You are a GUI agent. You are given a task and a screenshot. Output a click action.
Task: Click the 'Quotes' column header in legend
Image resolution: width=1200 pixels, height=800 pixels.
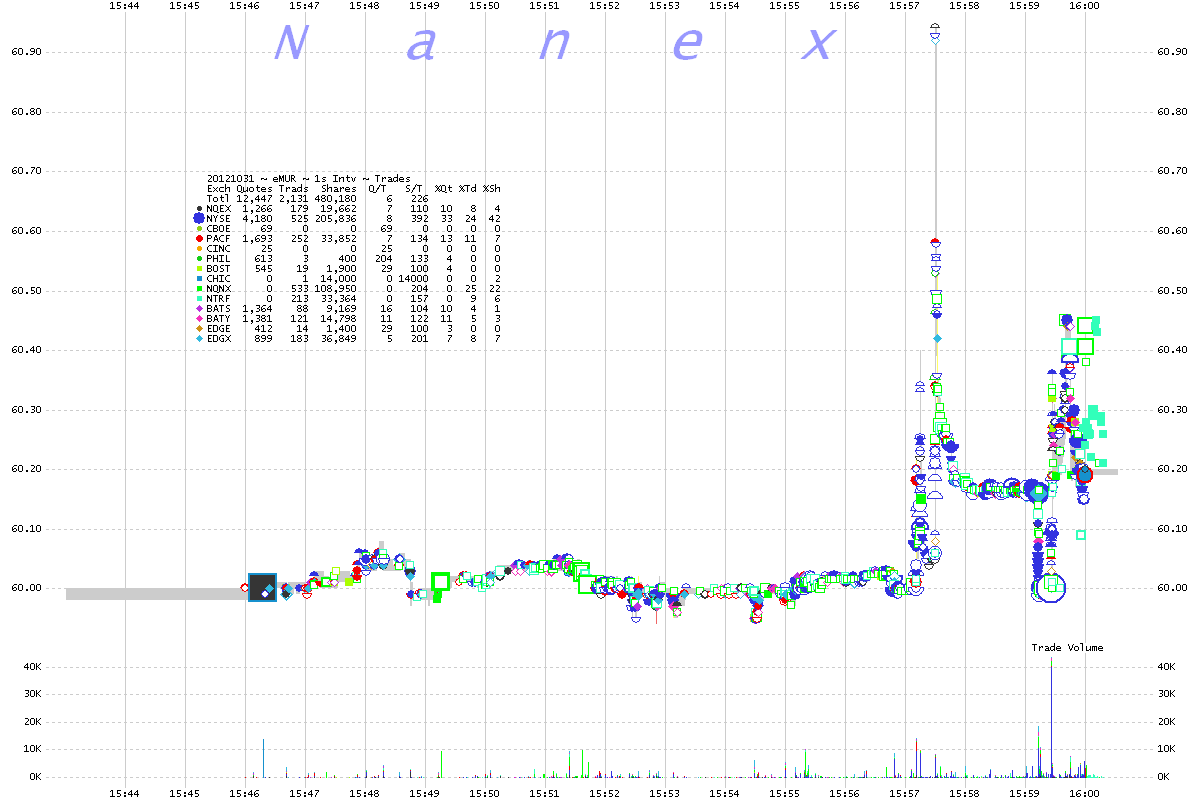point(253,188)
